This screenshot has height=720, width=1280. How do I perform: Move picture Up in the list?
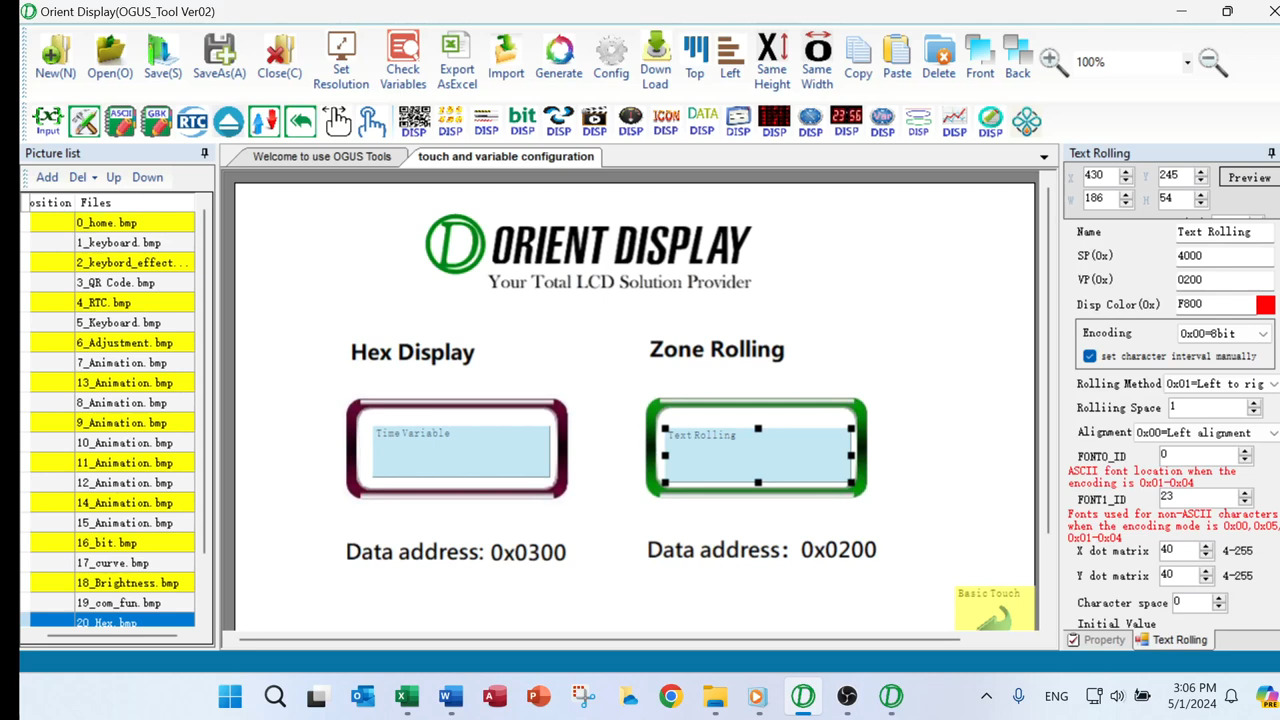[114, 177]
